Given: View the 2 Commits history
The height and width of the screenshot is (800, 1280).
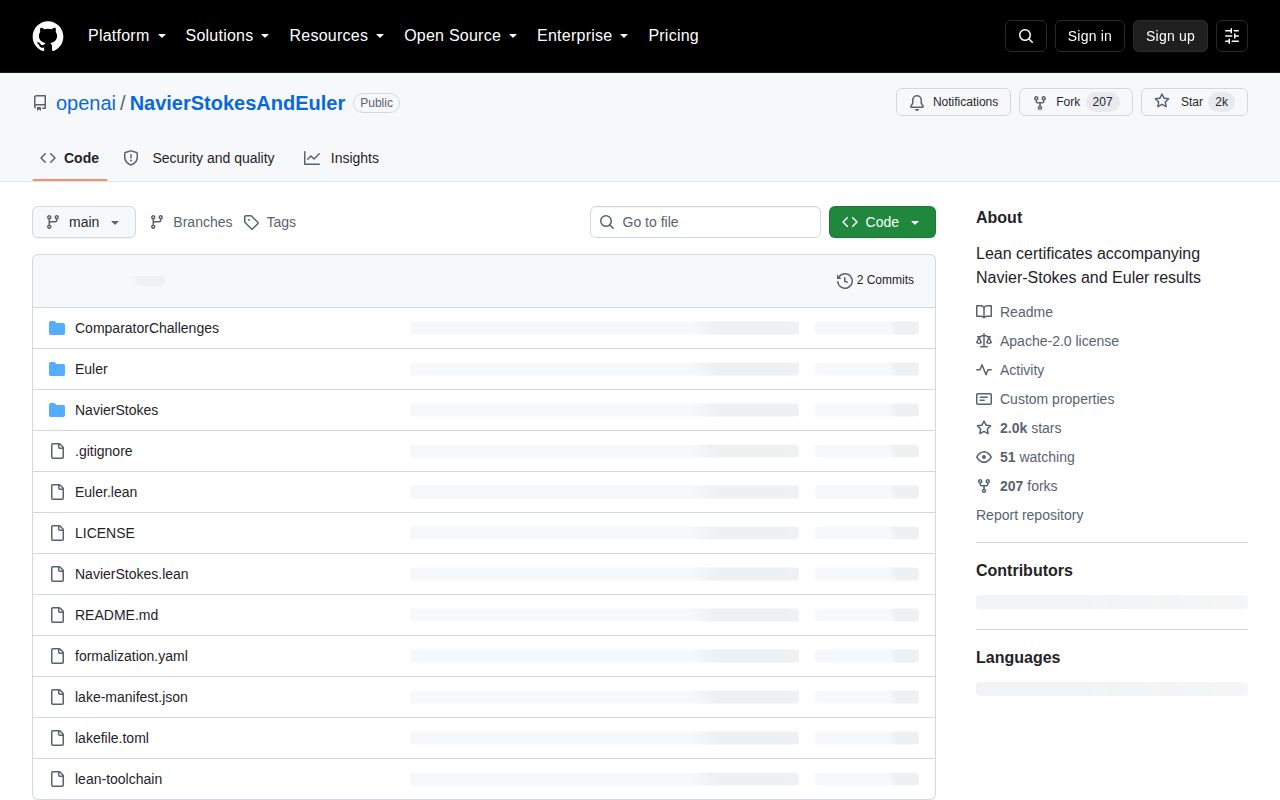Looking at the screenshot, I should [x=876, y=280].
